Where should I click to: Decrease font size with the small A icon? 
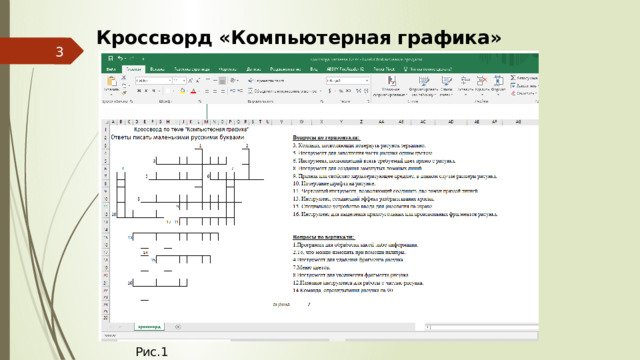pyautogui.click(x=198, y=81)
